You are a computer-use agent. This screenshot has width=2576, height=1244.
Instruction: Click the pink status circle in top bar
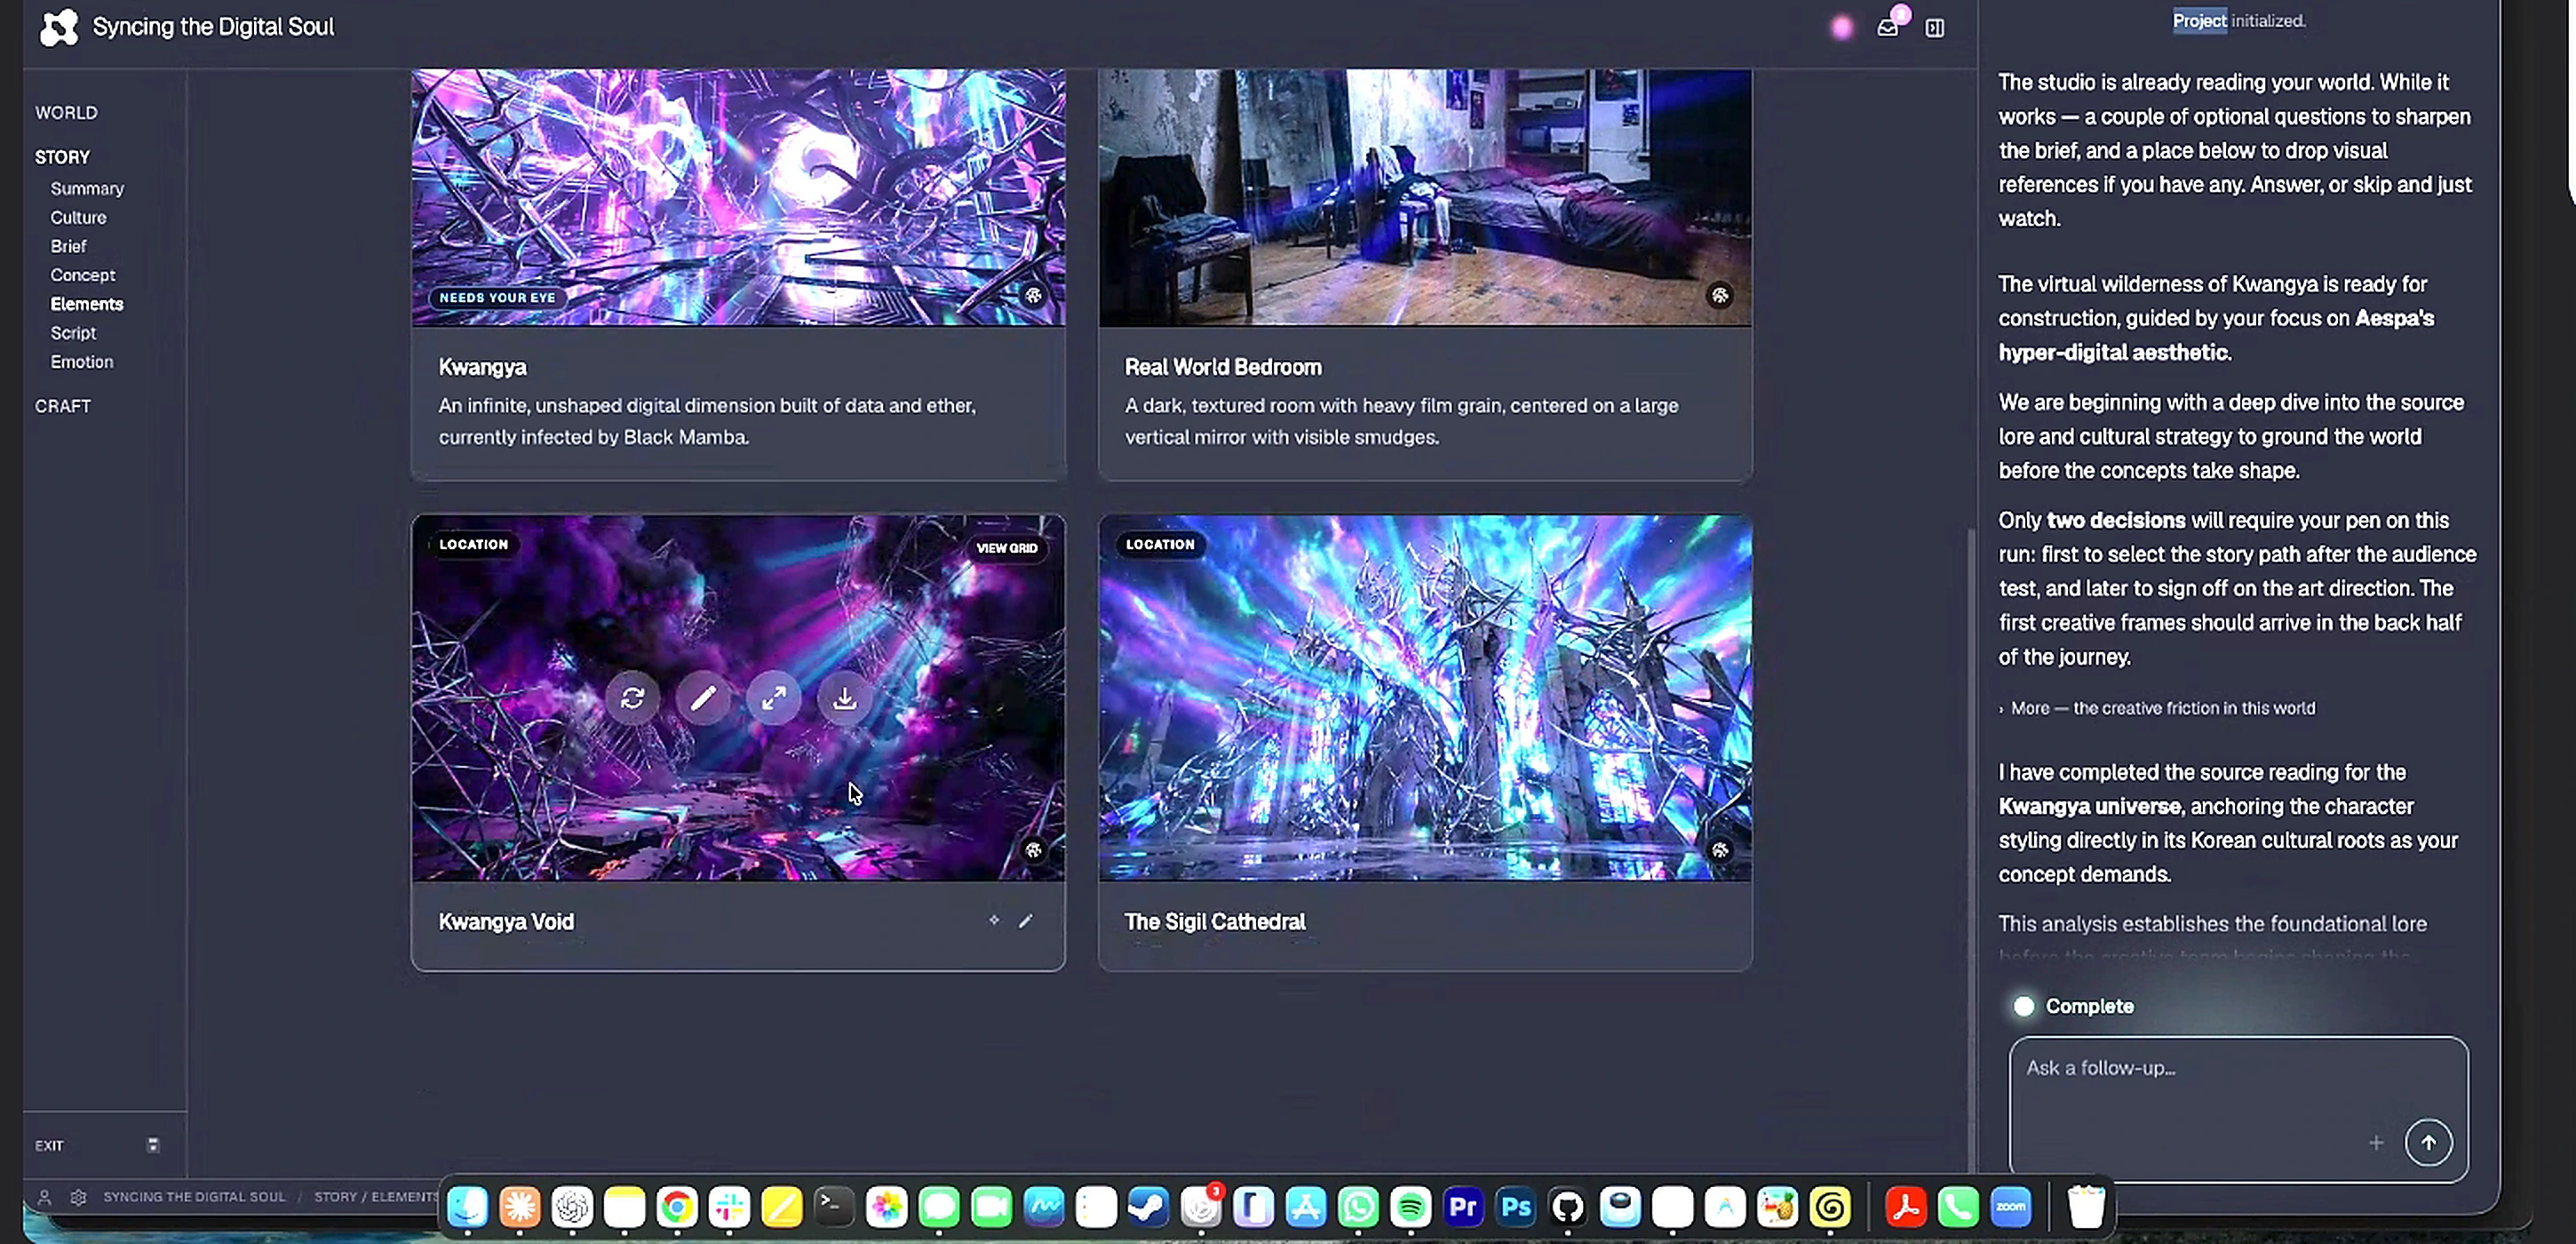(x=1841, y=28)
